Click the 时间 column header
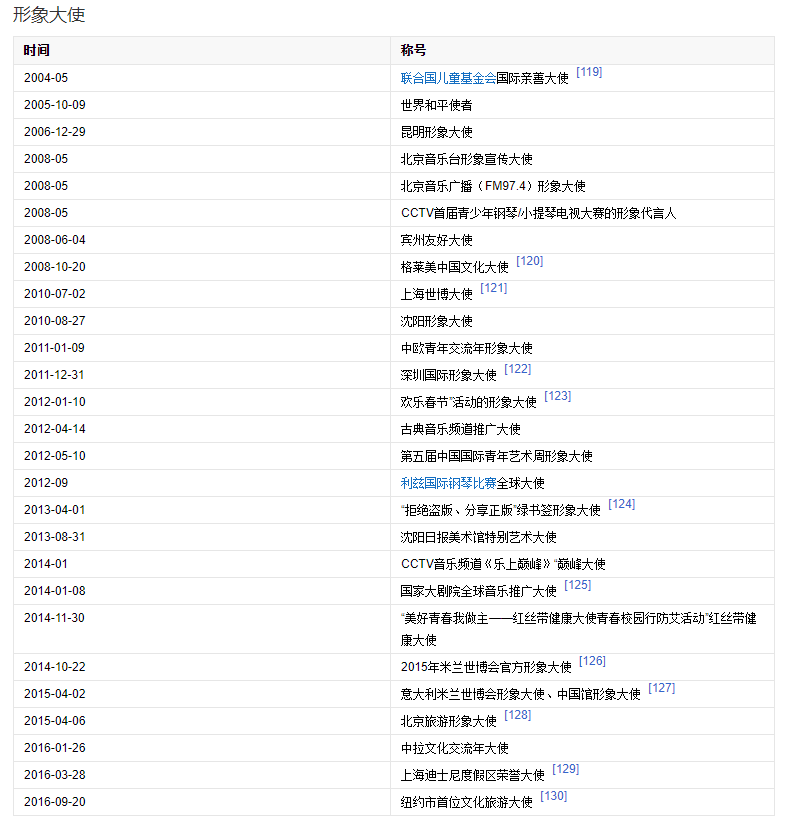The width and height of the screenshot is (797, 825). click(x=37, y=50)
